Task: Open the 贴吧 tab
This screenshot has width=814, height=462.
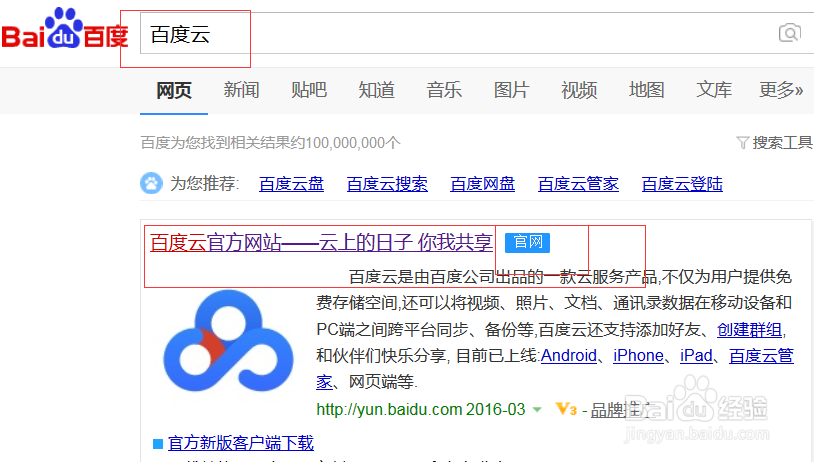Action: 309,90
